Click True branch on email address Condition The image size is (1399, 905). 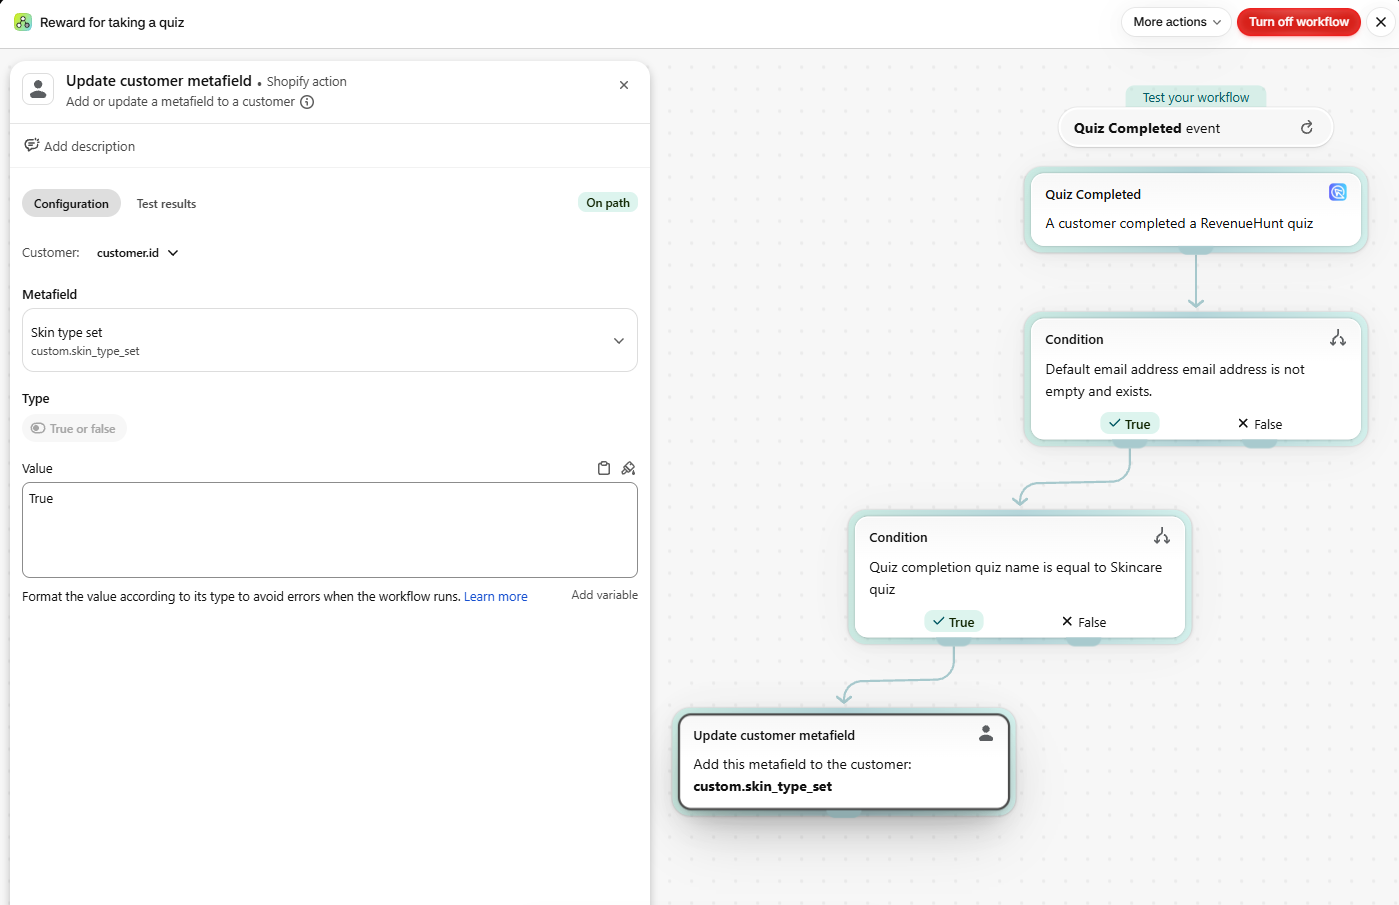pos(1130,424)
